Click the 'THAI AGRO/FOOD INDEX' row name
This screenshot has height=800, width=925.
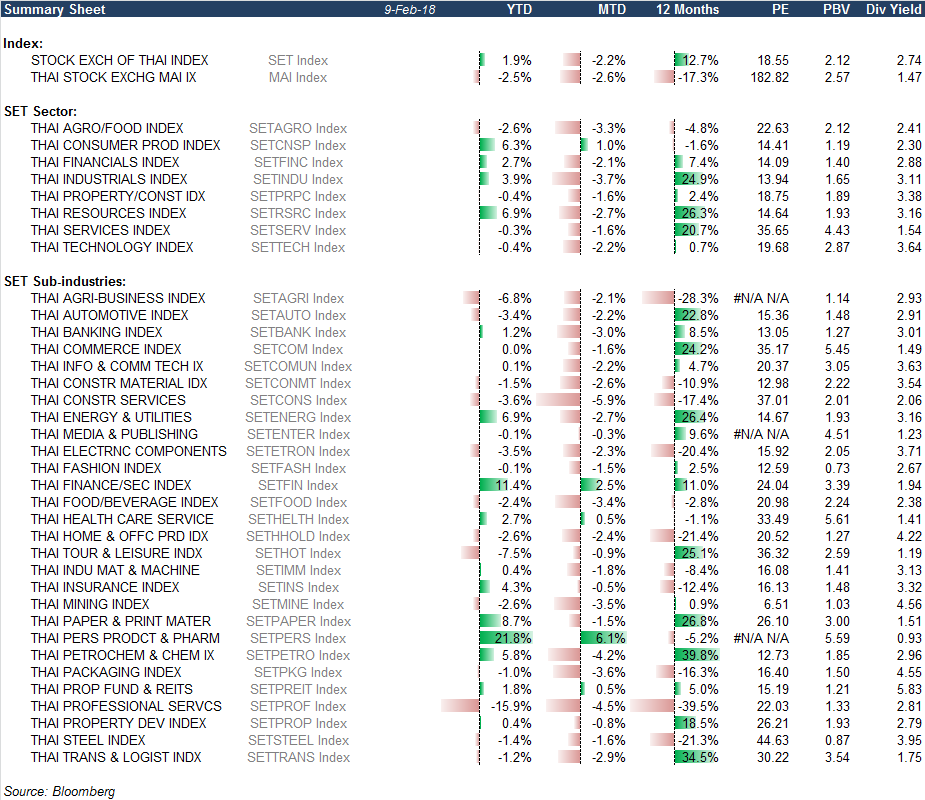tap(107, 129)
